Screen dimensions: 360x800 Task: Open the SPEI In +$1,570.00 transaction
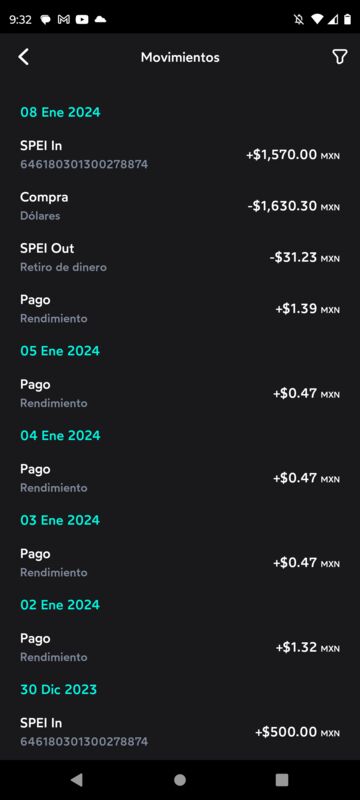tap(180, 155)
